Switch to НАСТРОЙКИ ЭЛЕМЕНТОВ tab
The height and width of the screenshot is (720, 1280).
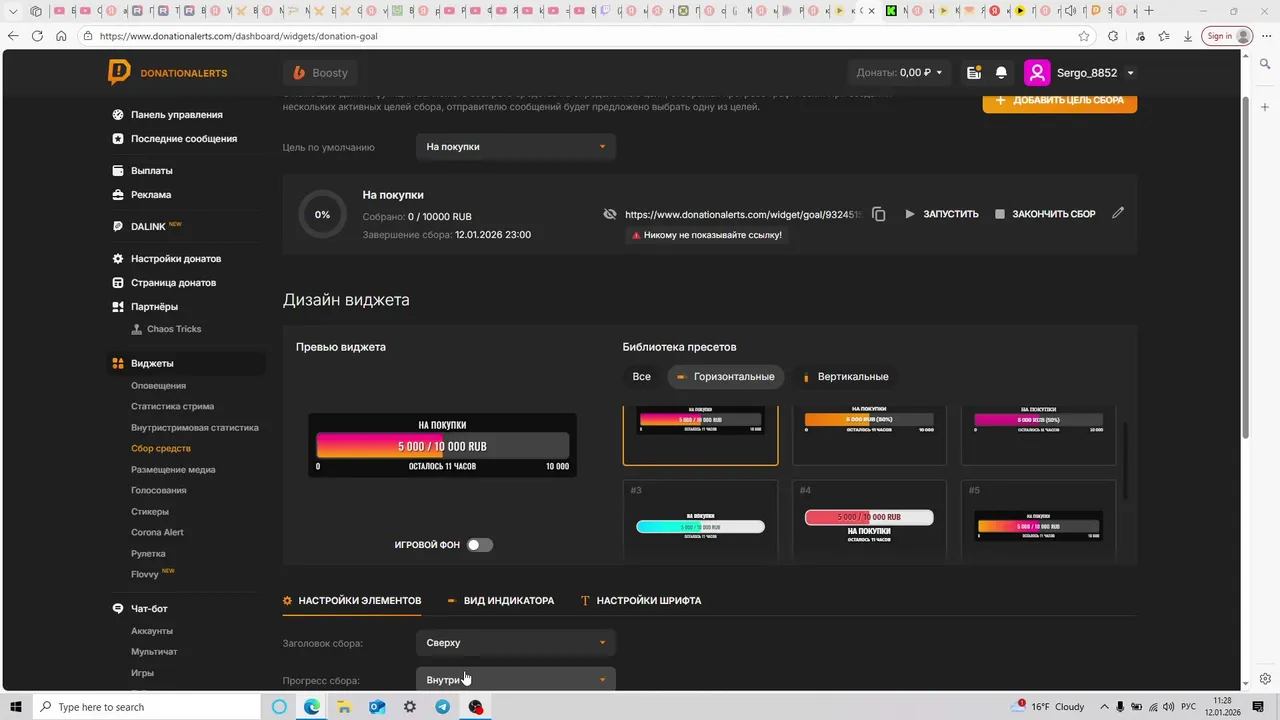coord(352,601)
